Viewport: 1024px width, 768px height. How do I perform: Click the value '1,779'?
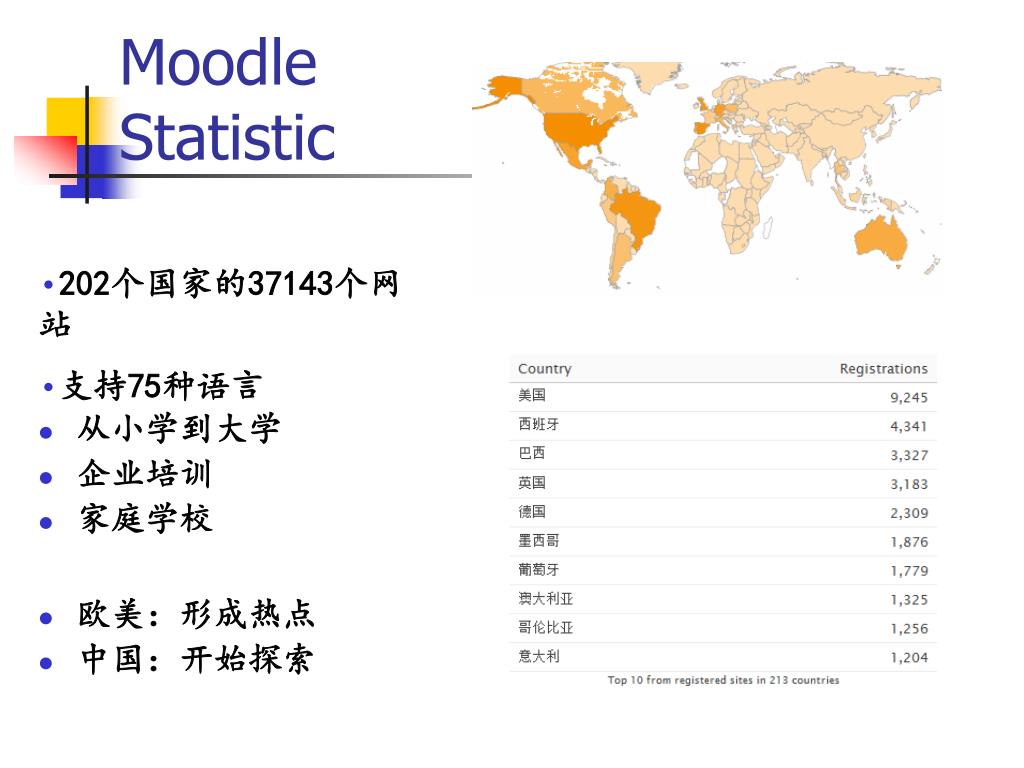pos(908,571)
